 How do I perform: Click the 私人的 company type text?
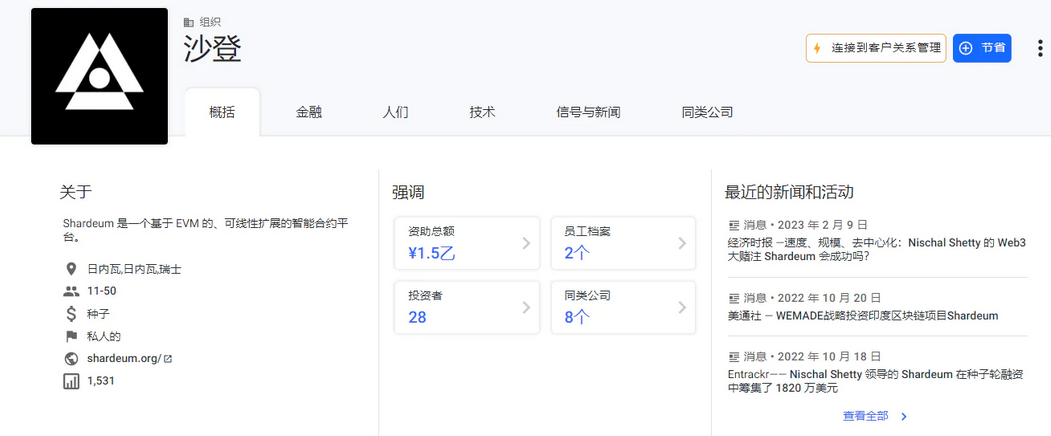pos(104,336)
